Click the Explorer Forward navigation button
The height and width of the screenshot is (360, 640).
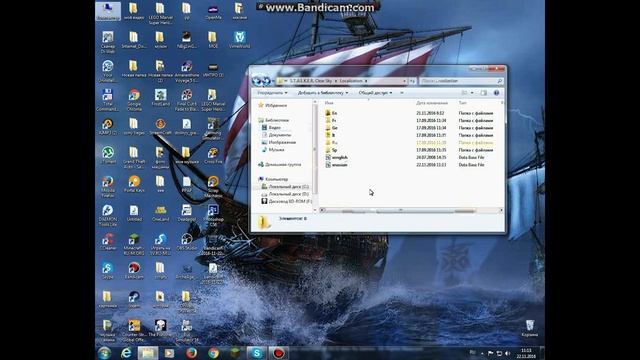pyautogui.click(x=267, y=81)
